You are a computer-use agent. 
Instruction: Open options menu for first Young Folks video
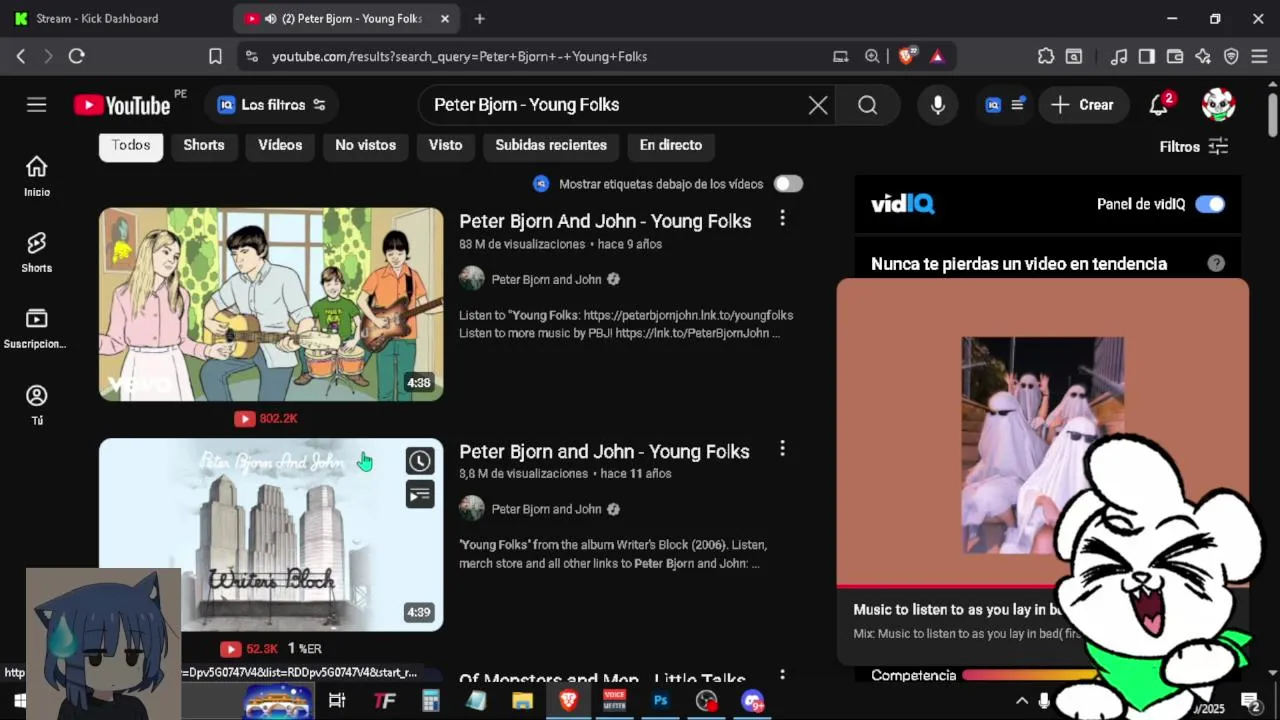tap(782, 218)
